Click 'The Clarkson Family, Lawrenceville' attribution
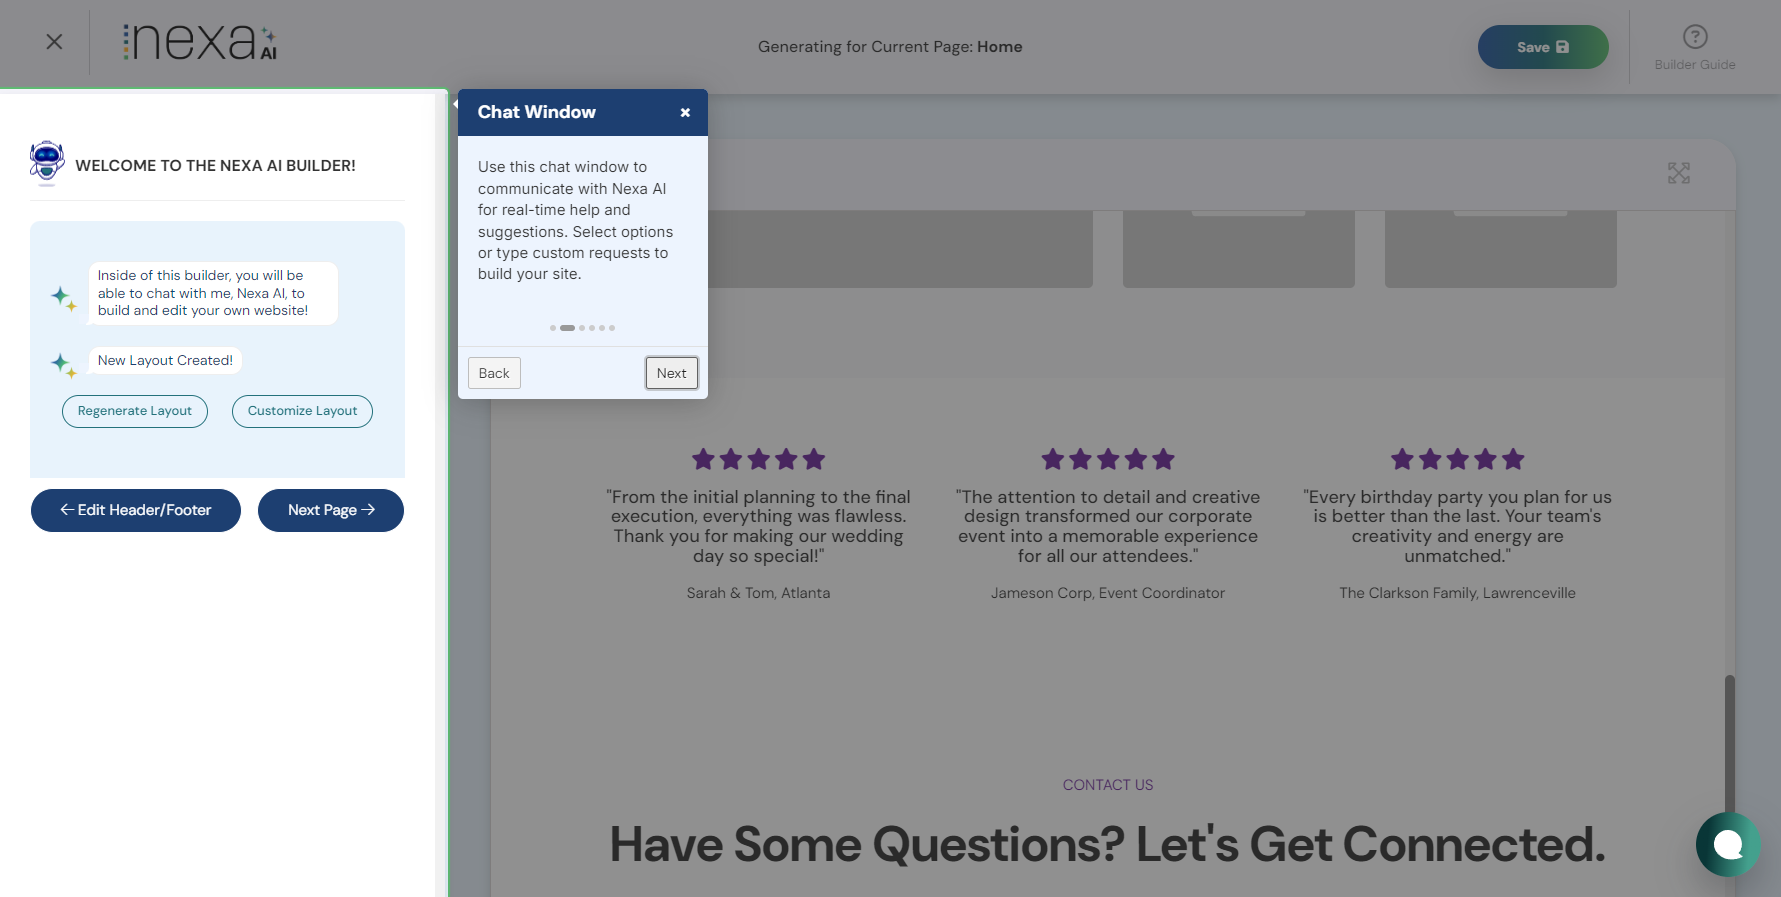The image size is (1781, 897). (x=1458, y=593)
